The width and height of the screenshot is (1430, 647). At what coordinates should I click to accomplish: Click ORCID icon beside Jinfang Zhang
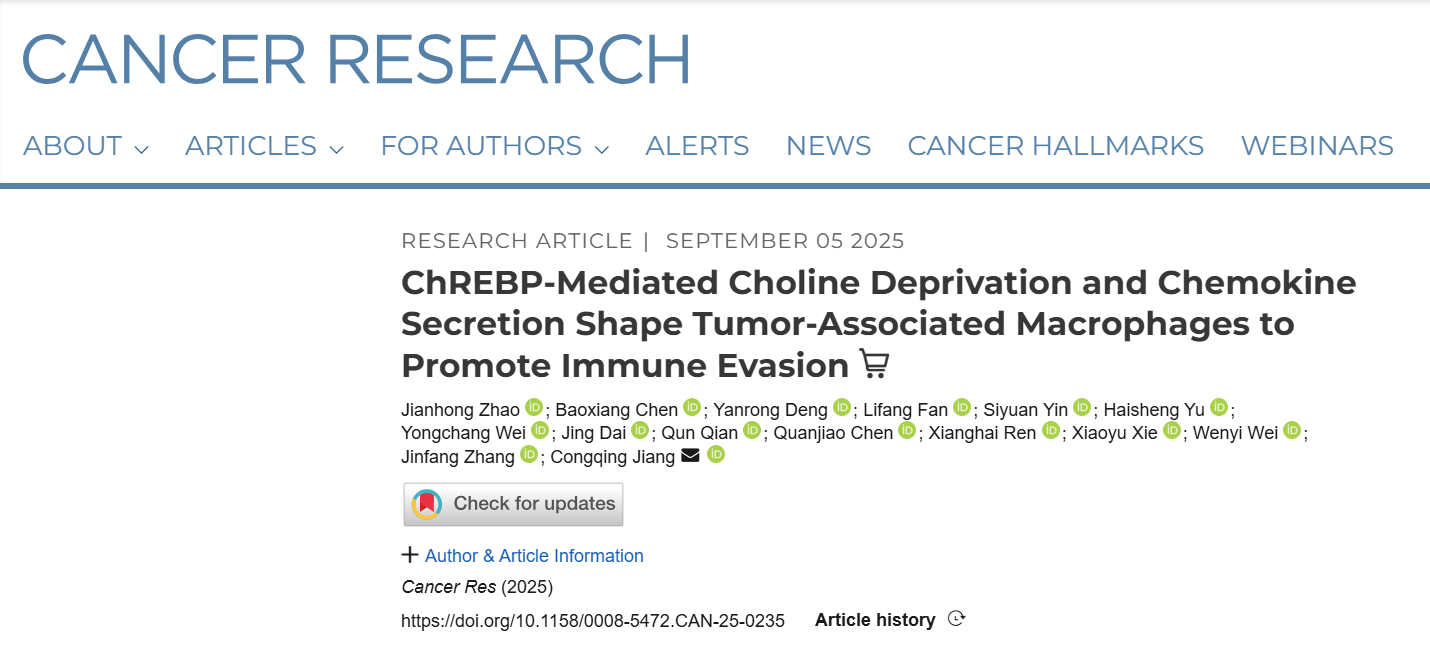point(529,456)
